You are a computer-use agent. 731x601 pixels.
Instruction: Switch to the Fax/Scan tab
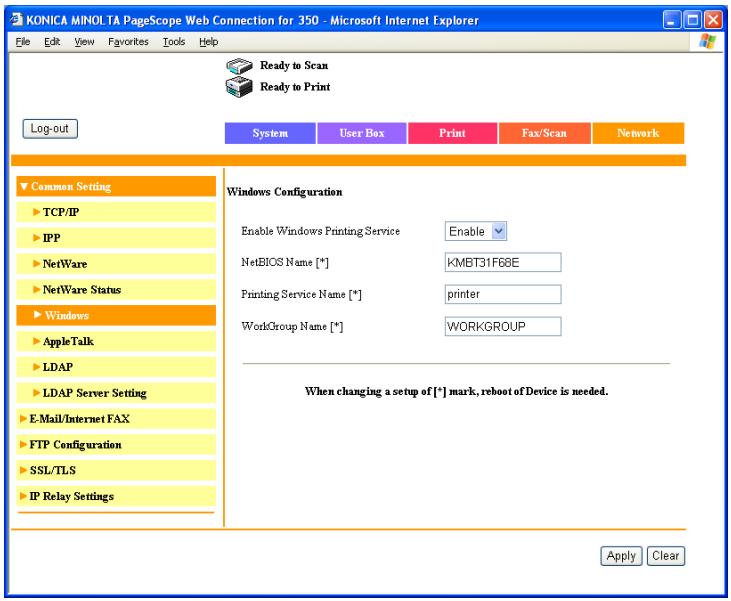(545, 133)
